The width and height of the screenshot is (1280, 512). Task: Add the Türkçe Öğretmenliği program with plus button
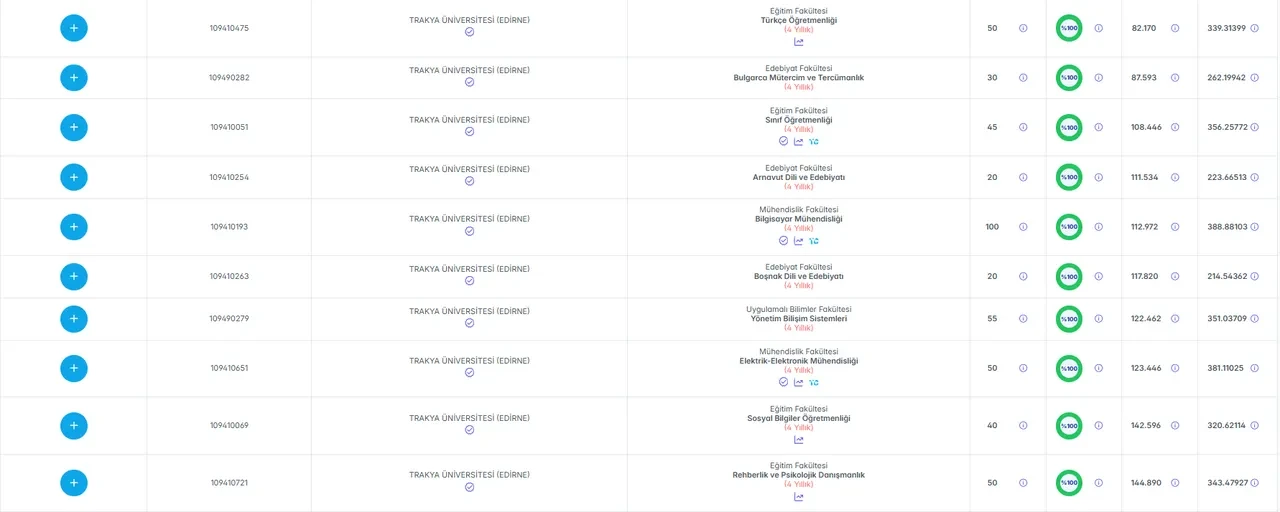tap(74, 28)
